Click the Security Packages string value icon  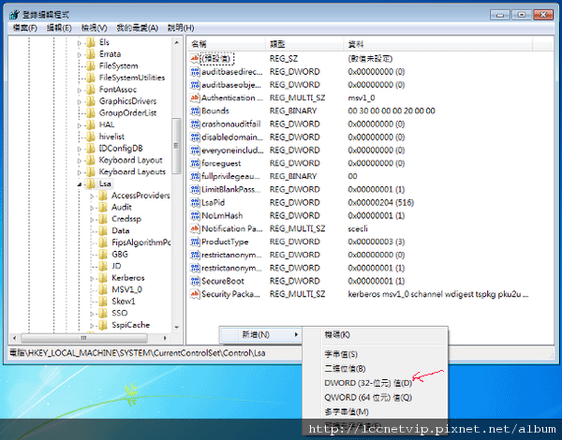[195, 294]
